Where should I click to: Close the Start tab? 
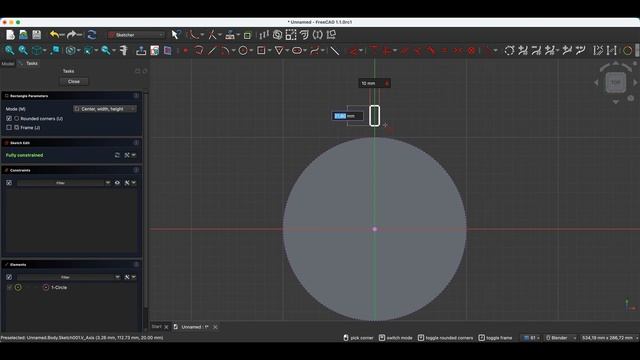166,327
